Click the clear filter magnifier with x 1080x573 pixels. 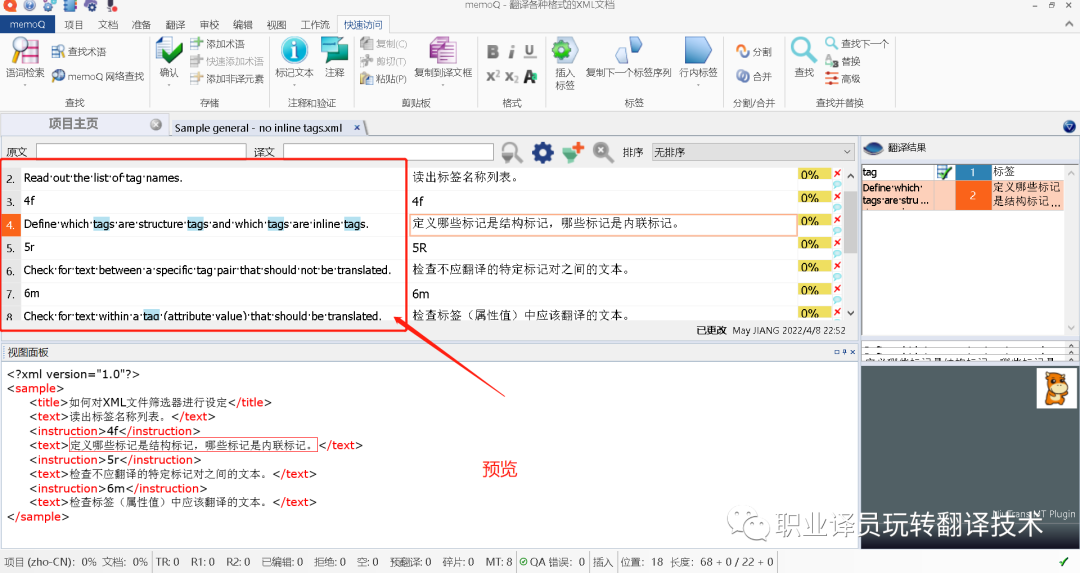(603, 152)
